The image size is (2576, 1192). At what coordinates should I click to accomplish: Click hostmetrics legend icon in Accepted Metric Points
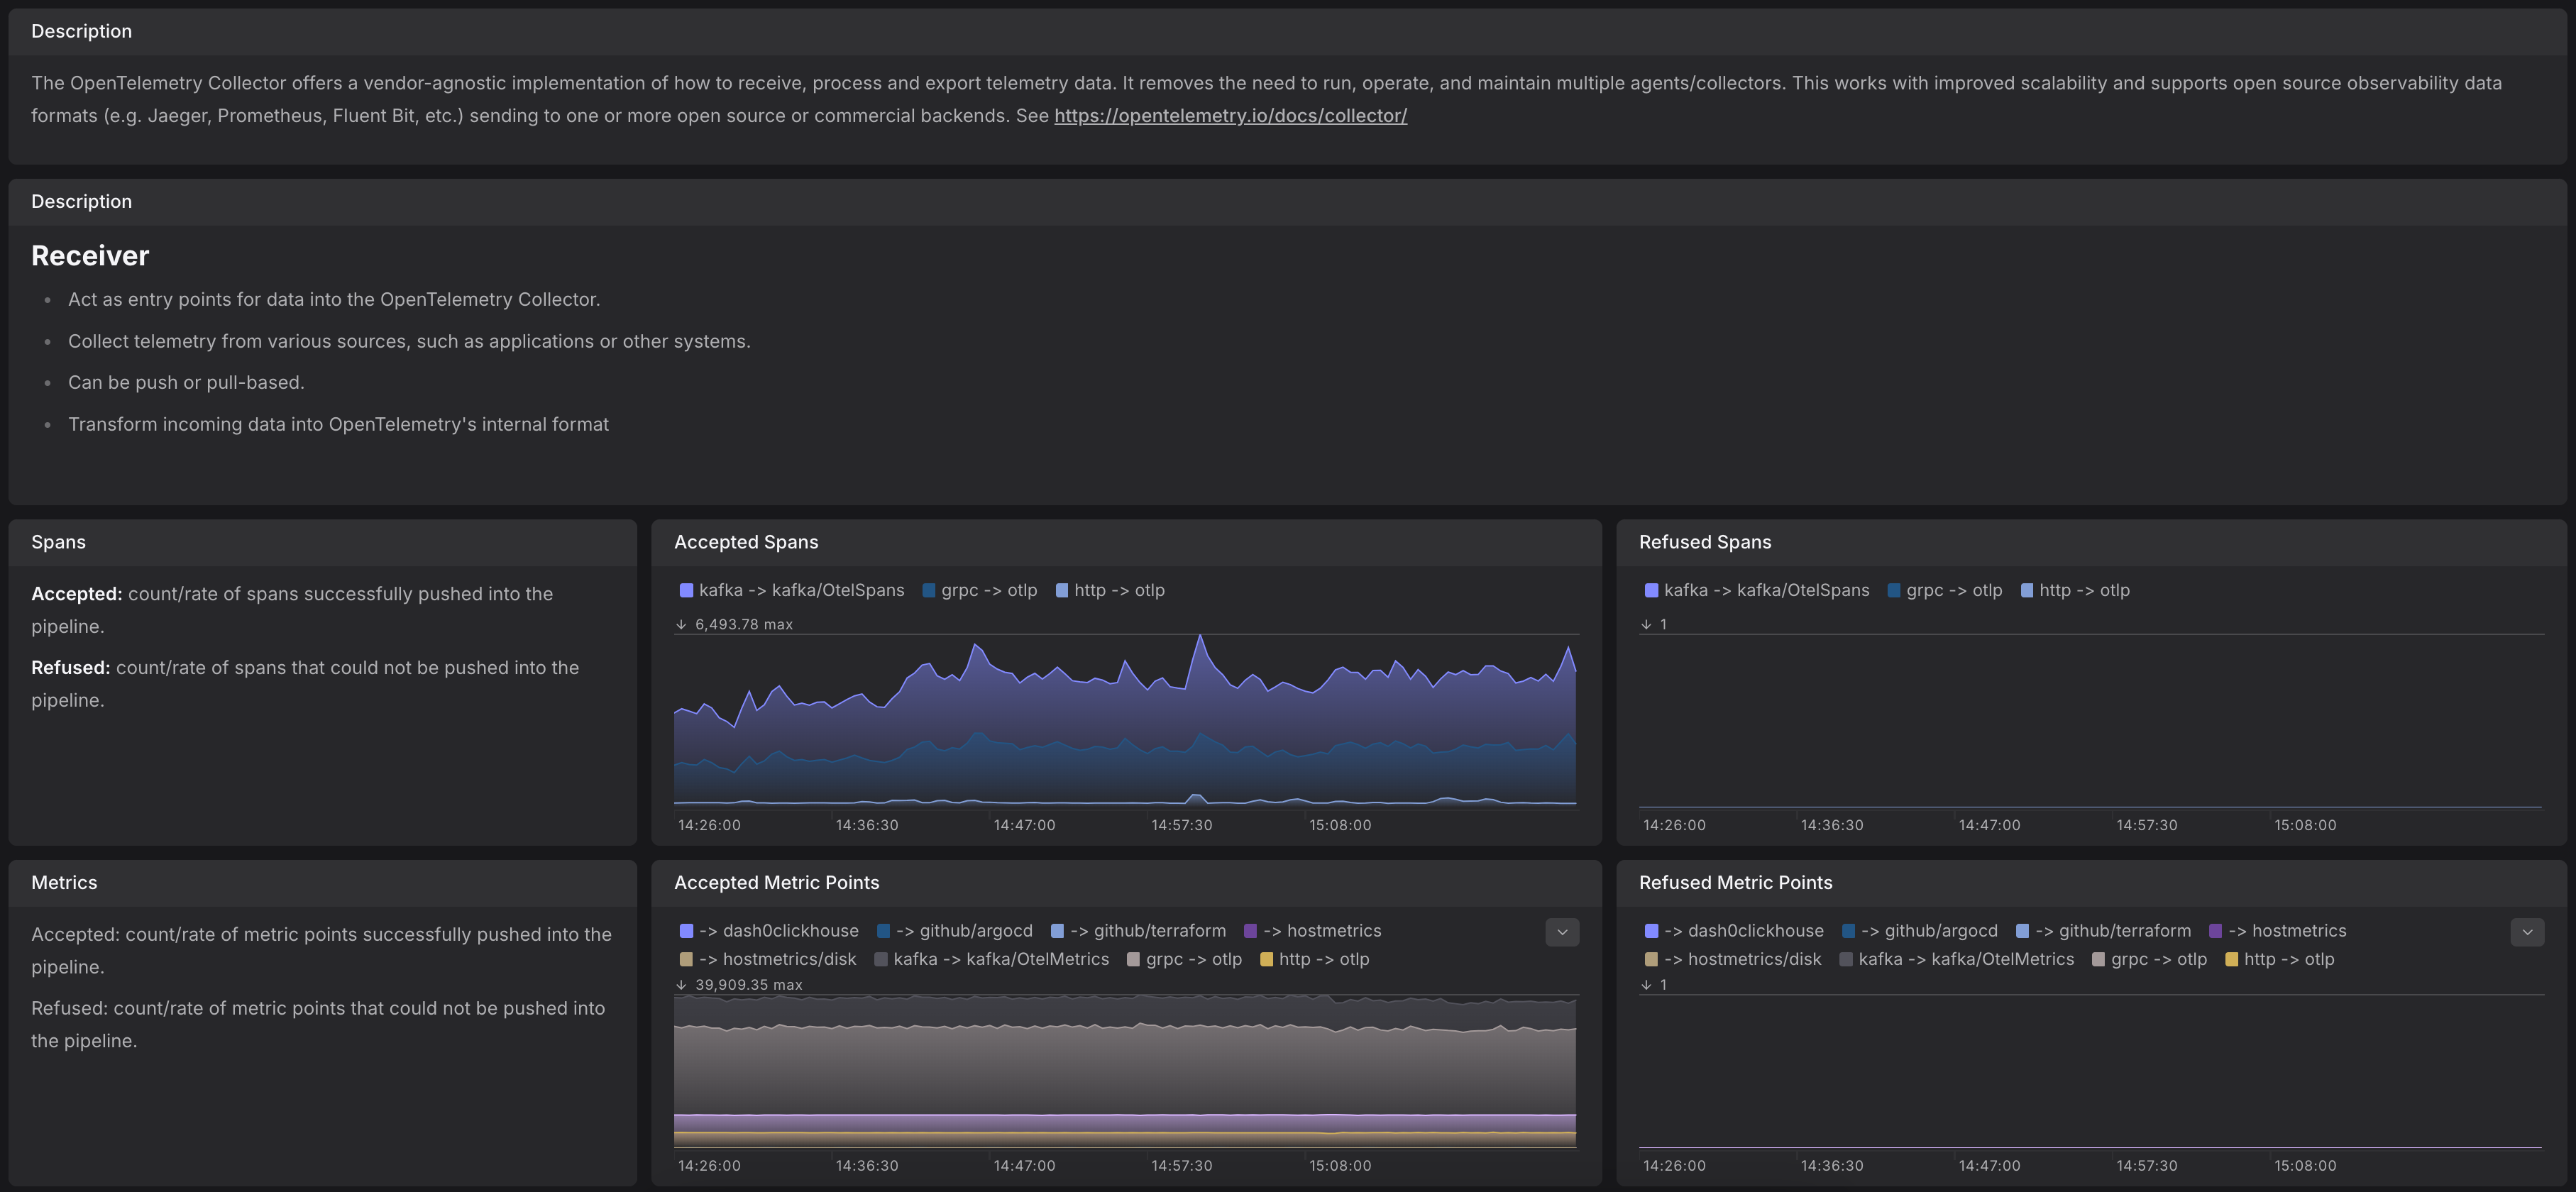coord(1250,931)
